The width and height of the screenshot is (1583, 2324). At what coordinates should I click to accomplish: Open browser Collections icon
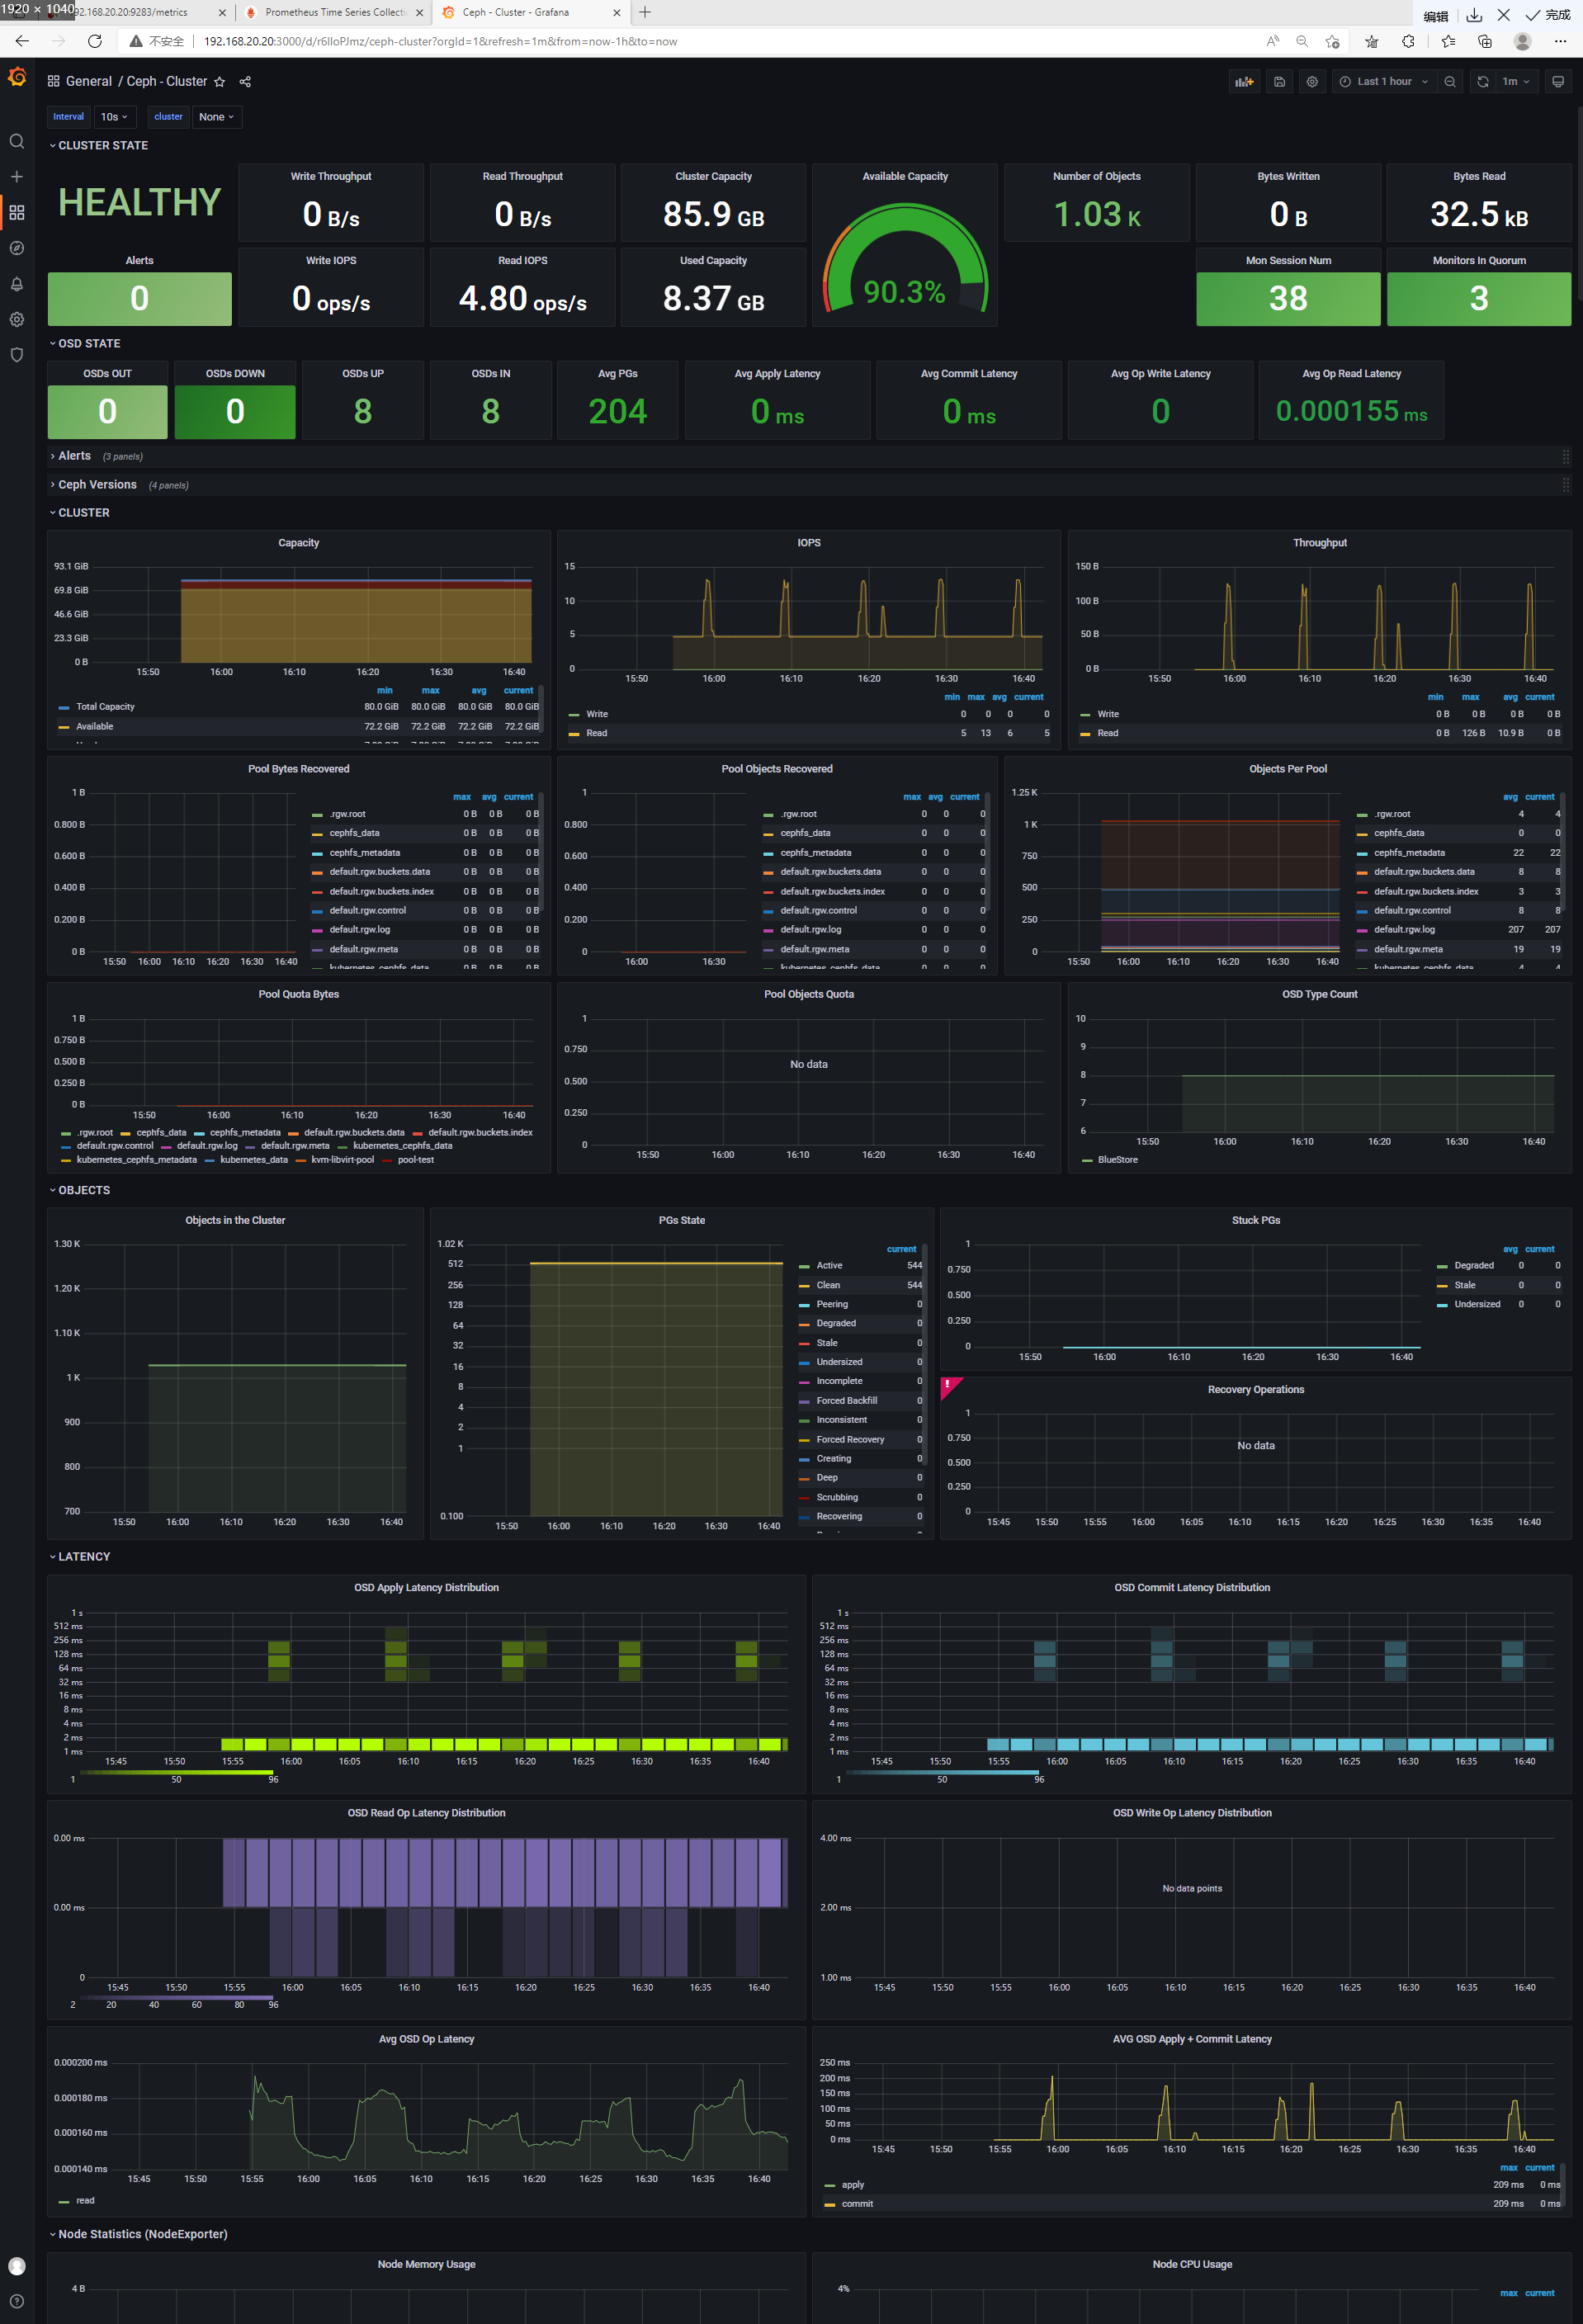point(1485,41)
